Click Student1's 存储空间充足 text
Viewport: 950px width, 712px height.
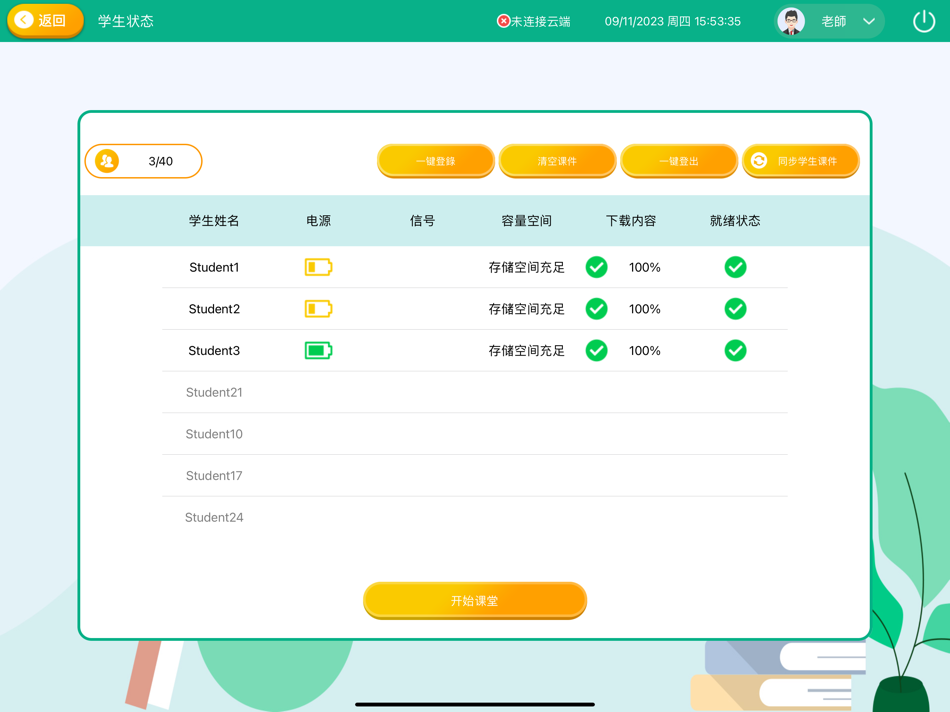coord(526,267)
